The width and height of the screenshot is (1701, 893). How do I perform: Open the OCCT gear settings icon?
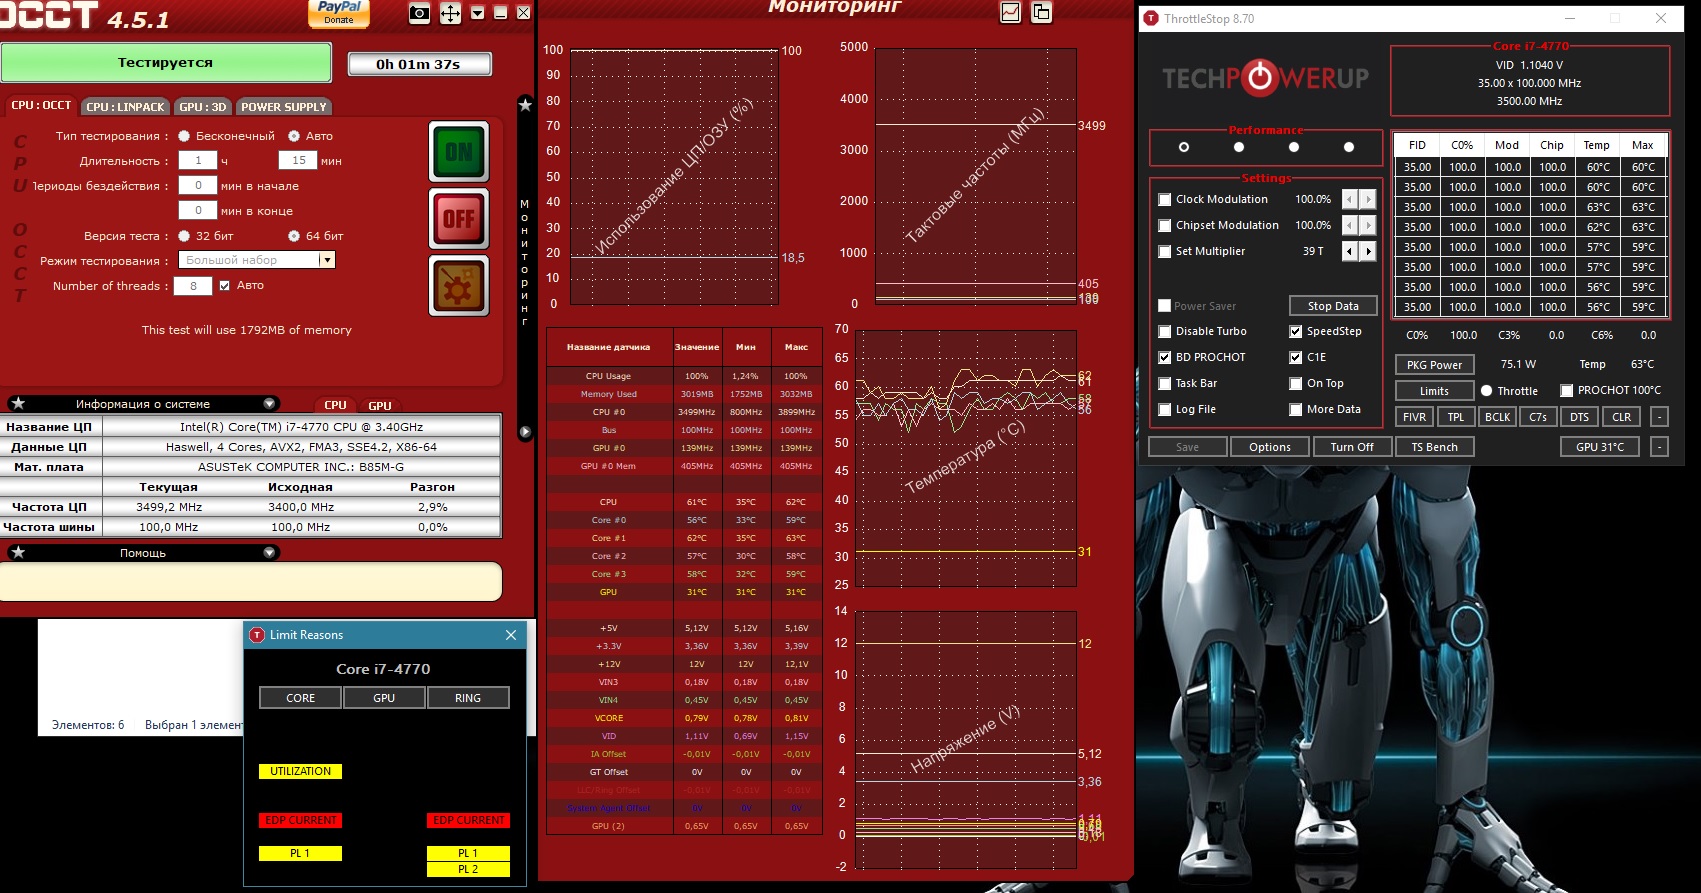click(x=459, y=286)
